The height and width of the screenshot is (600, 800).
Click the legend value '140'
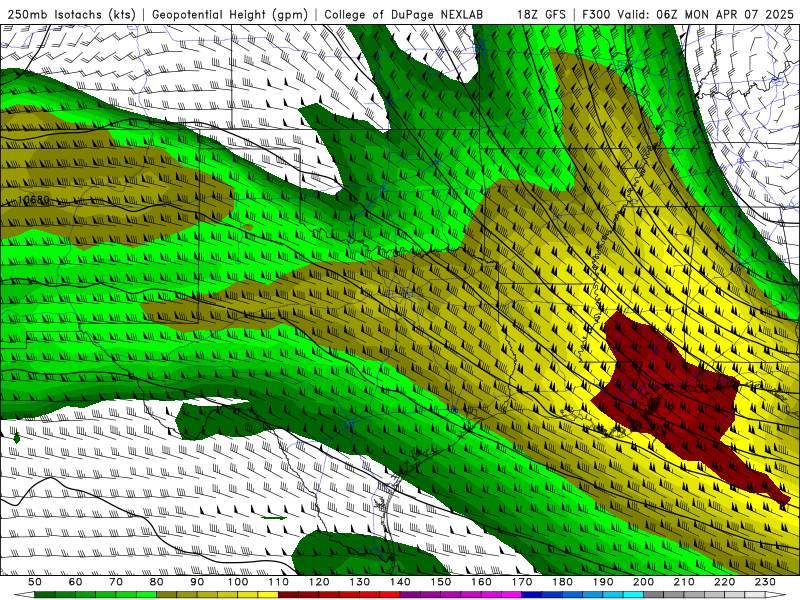(x=401, y=582)
